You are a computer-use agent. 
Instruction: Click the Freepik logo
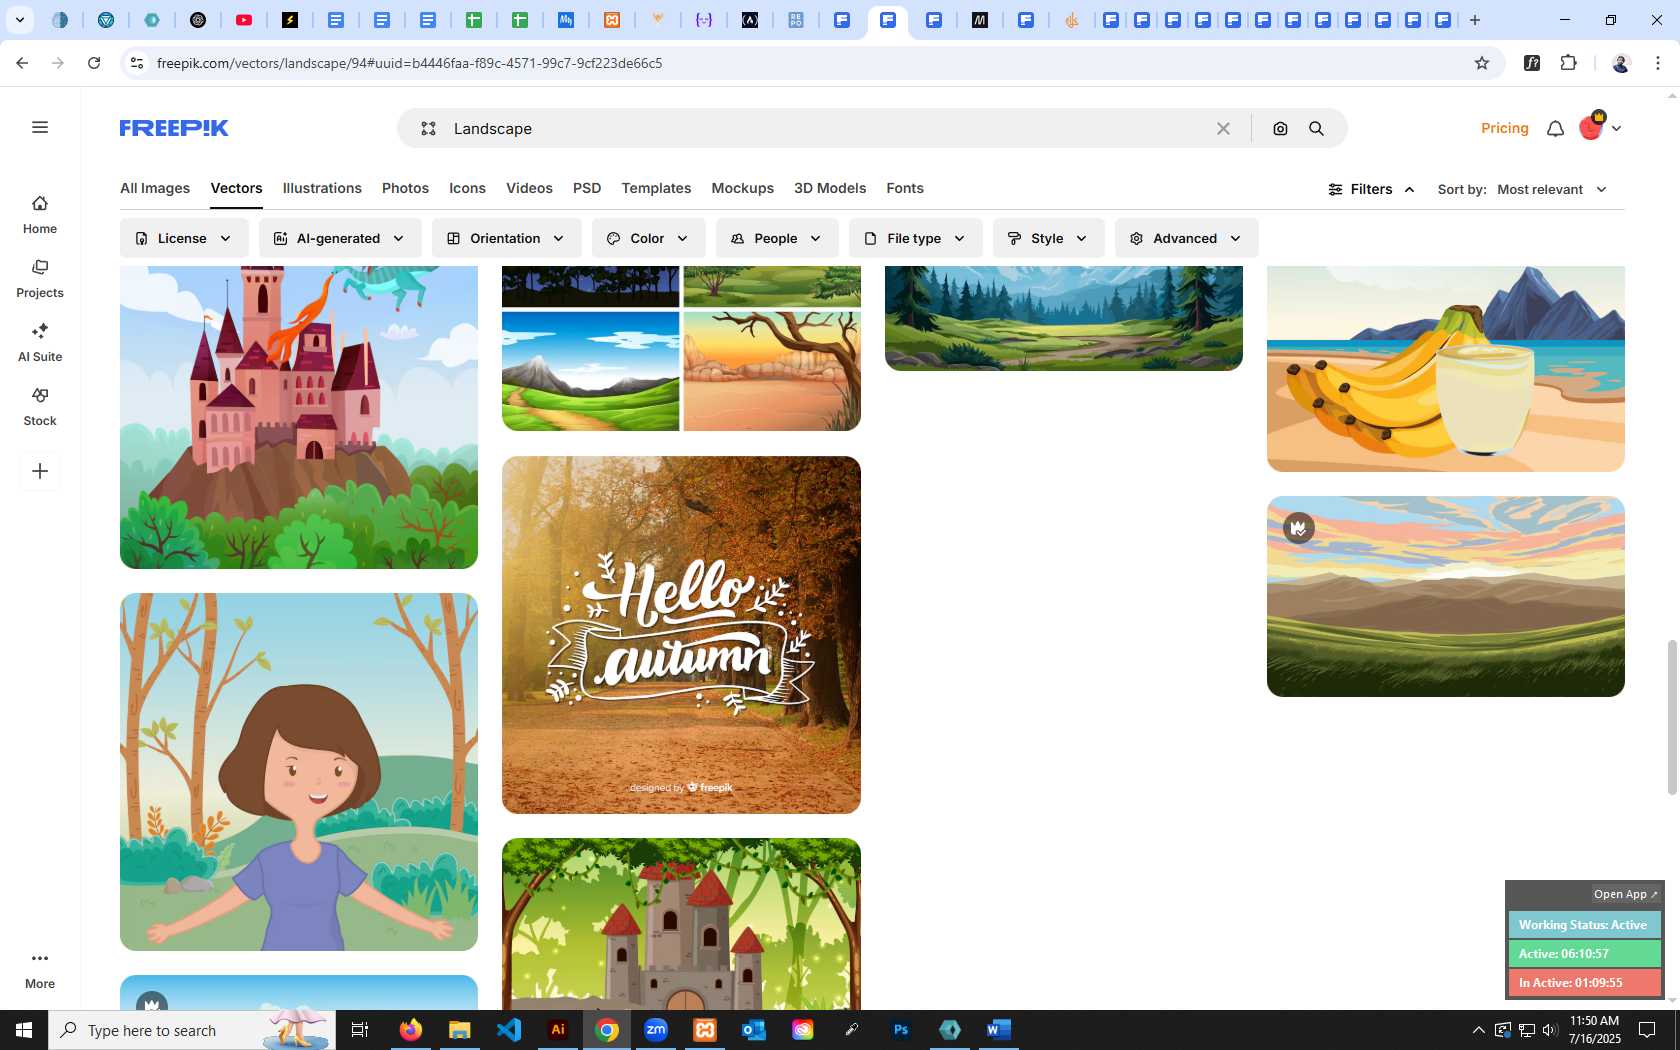point(174,128)
